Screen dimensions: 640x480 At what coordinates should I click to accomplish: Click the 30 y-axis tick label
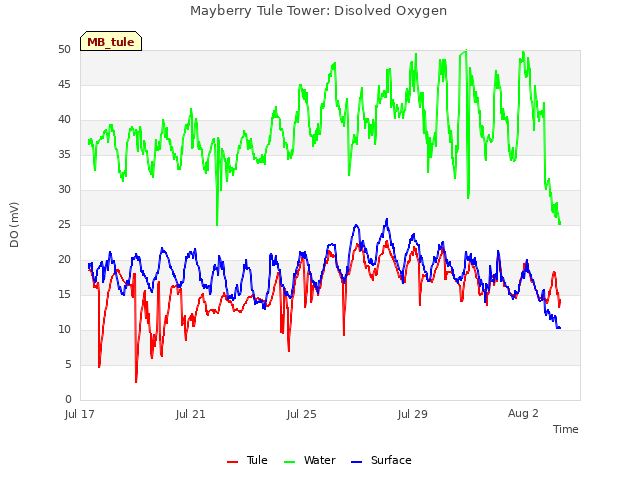(64, 189)
